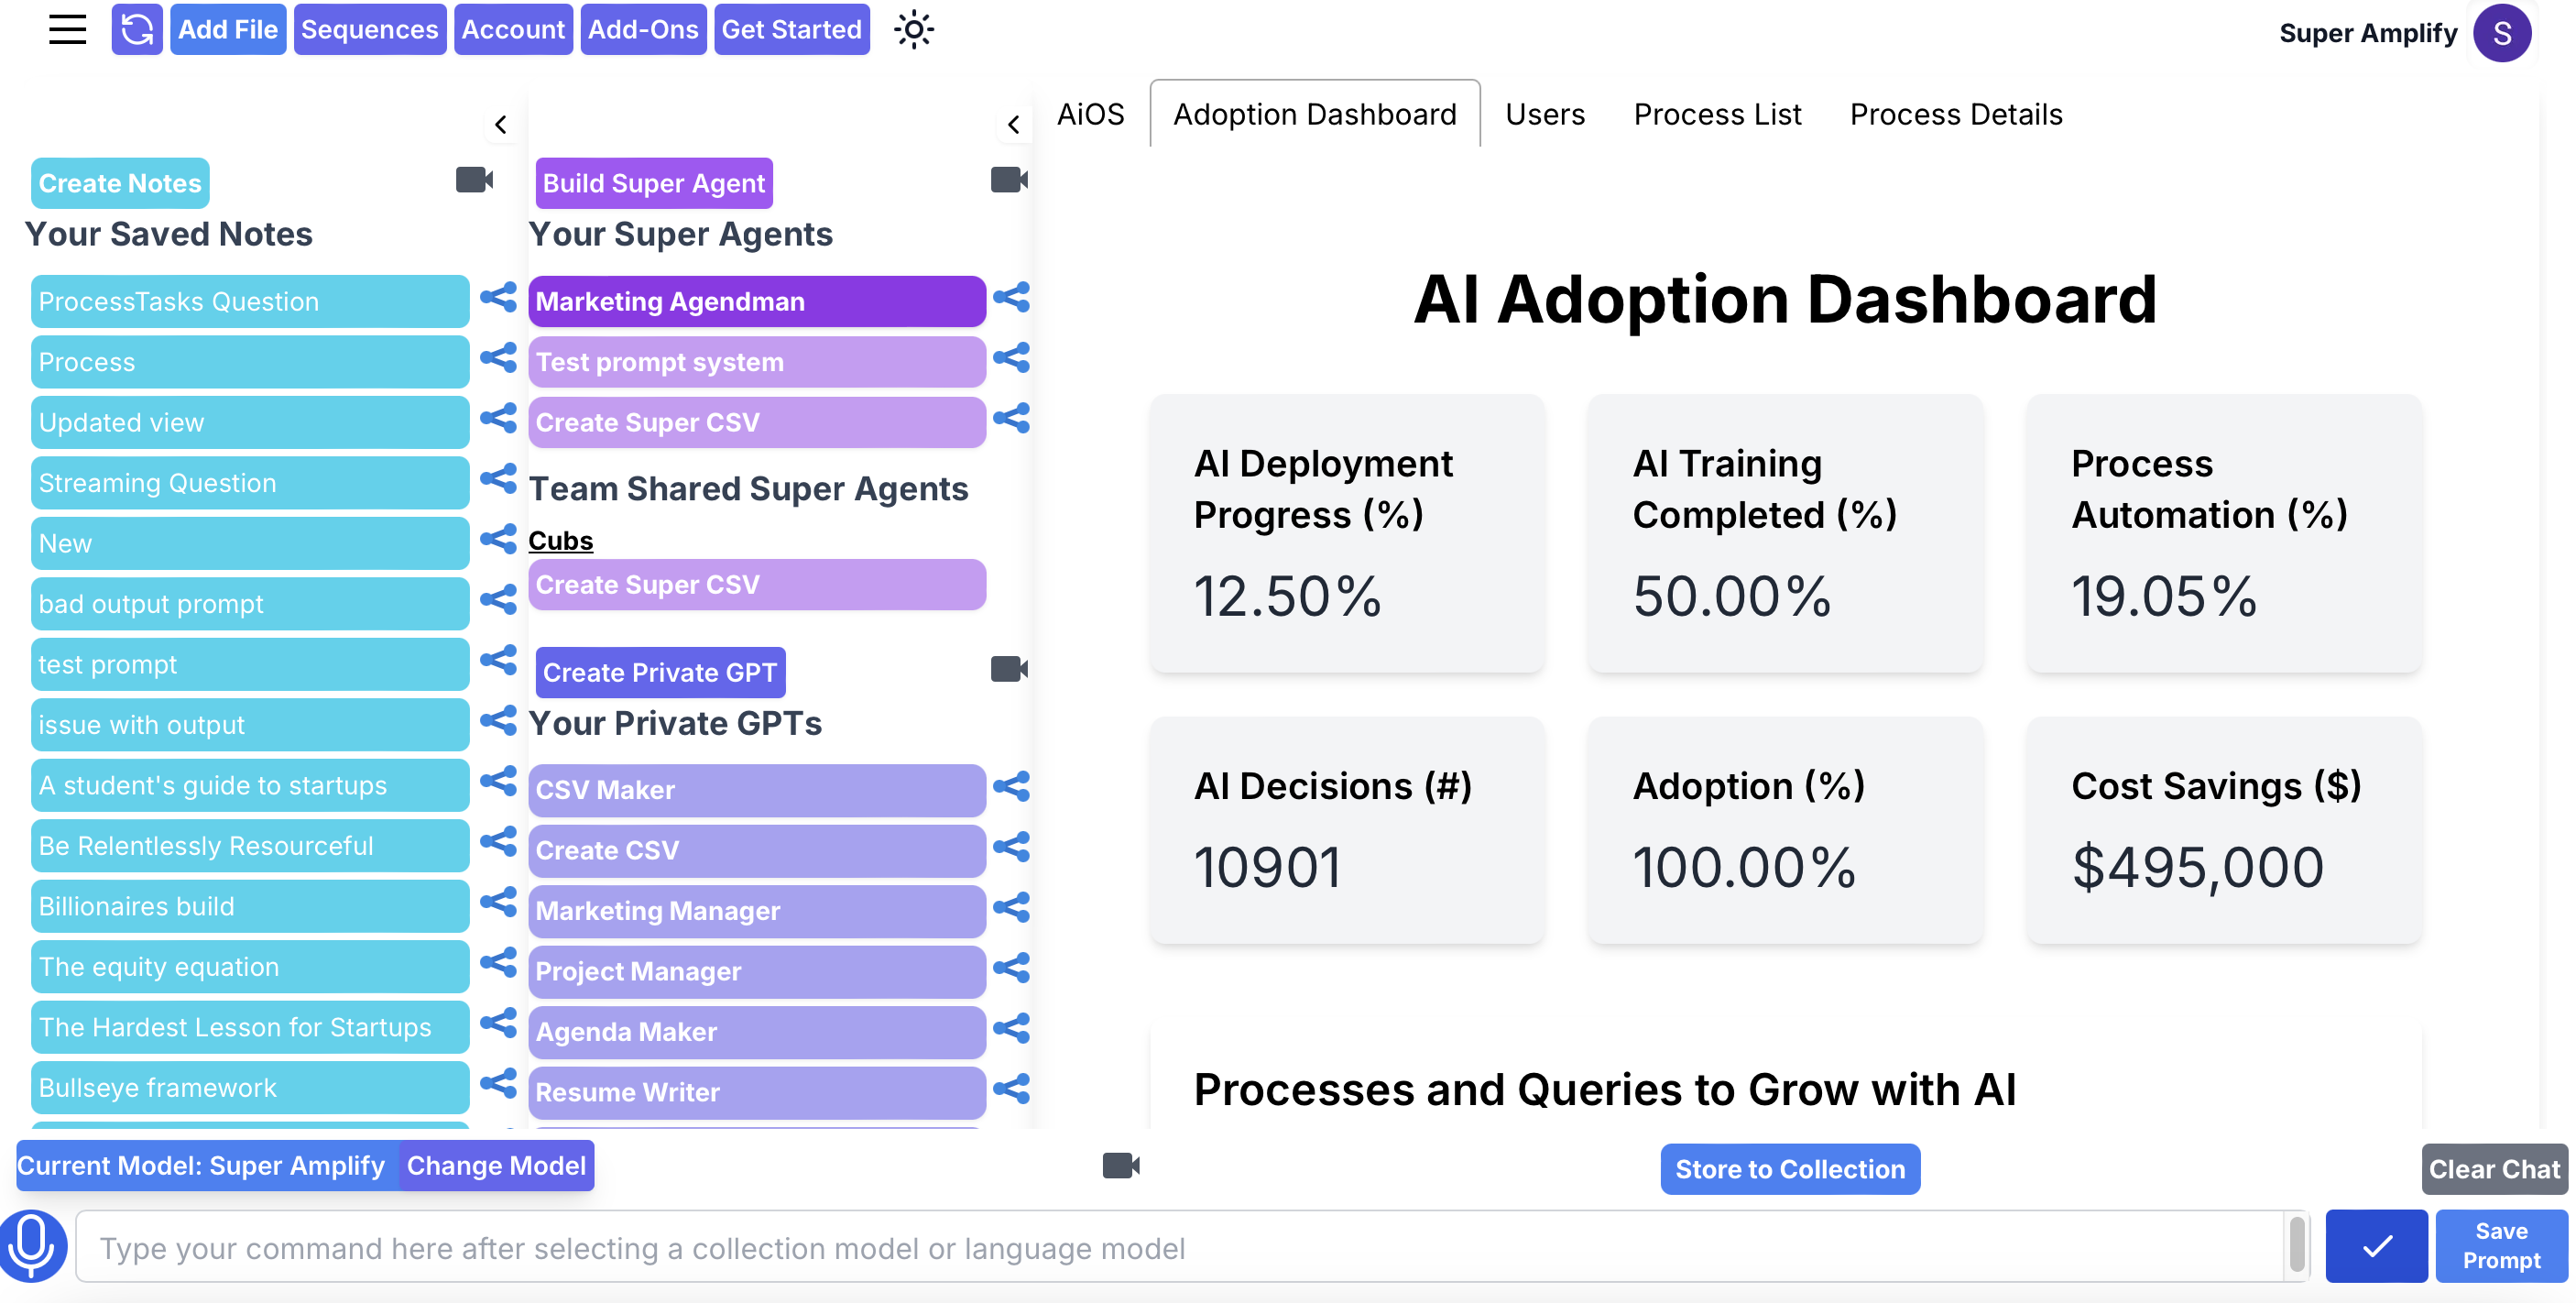Viewport: 2576px width, 1303px height.
Task: Collapse the Saved Notes panel chevron
Action: 501,125
